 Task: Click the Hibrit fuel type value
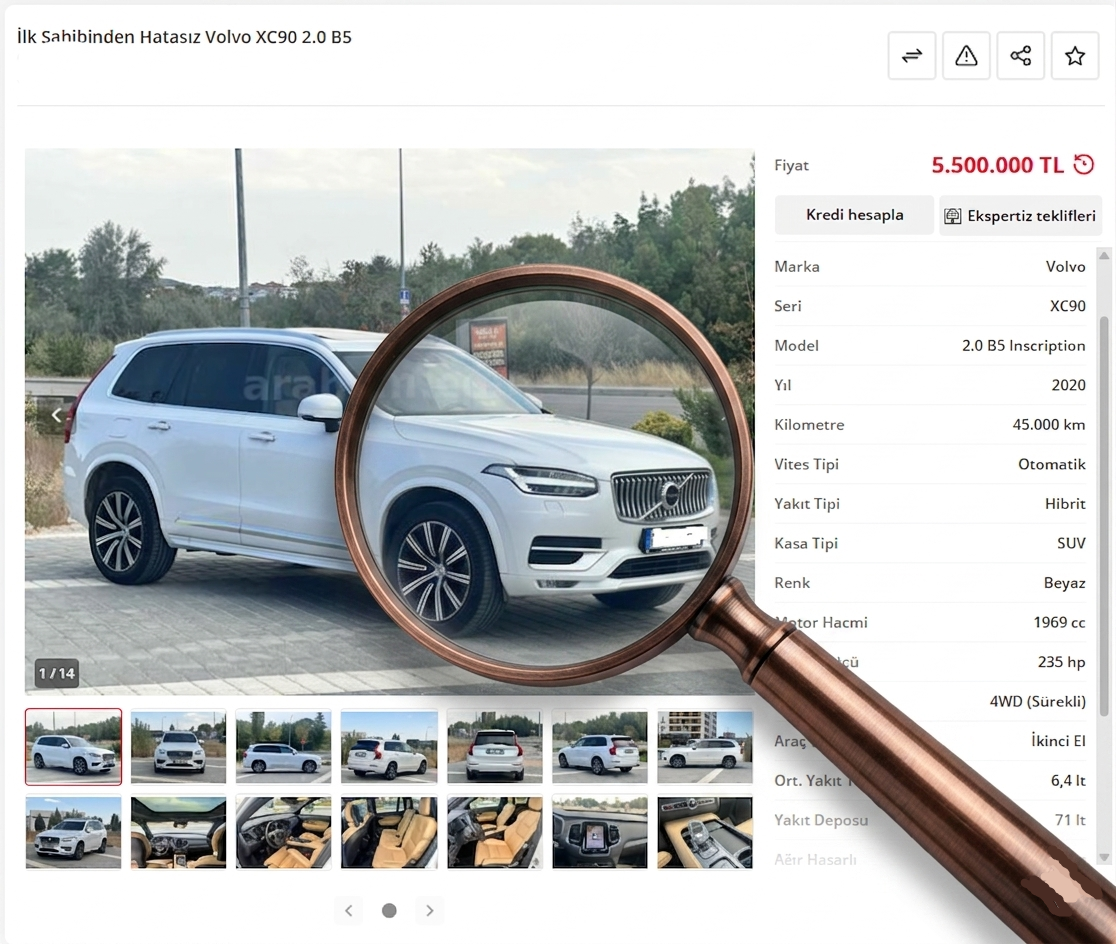[x=1065, y=503]
